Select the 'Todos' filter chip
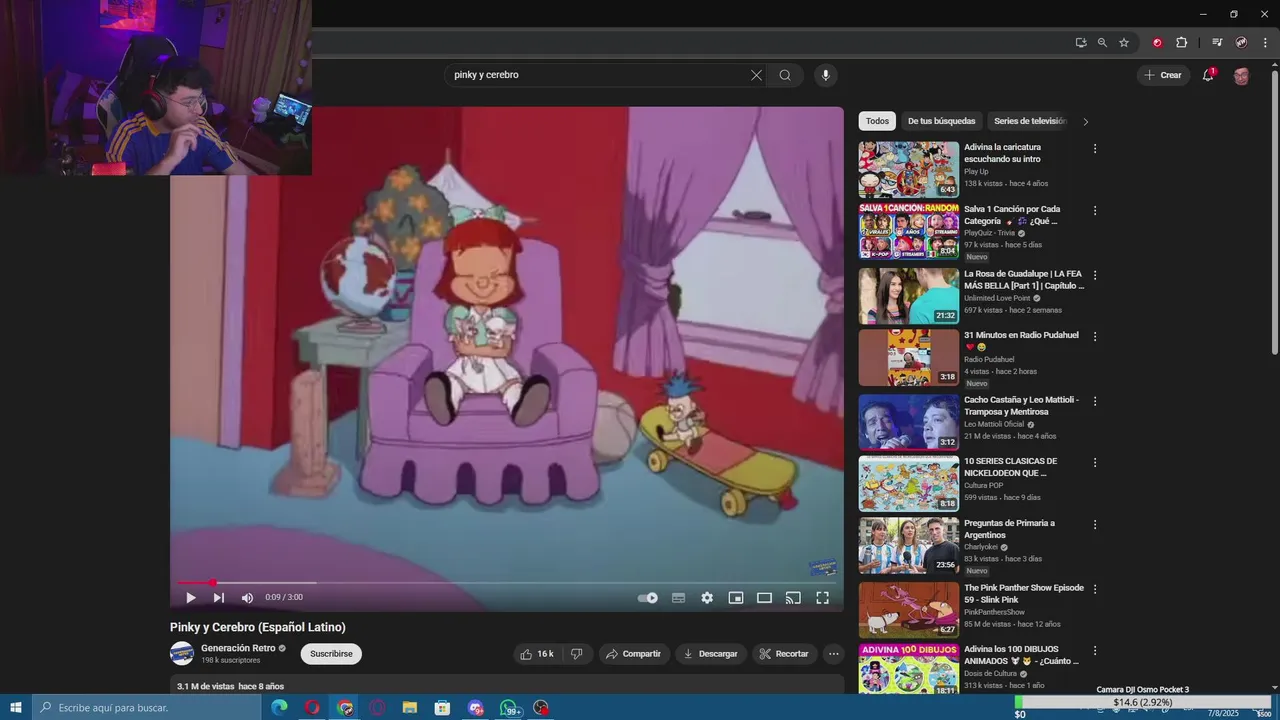The width and height of the screenshot is (1280, 720). 877,121
